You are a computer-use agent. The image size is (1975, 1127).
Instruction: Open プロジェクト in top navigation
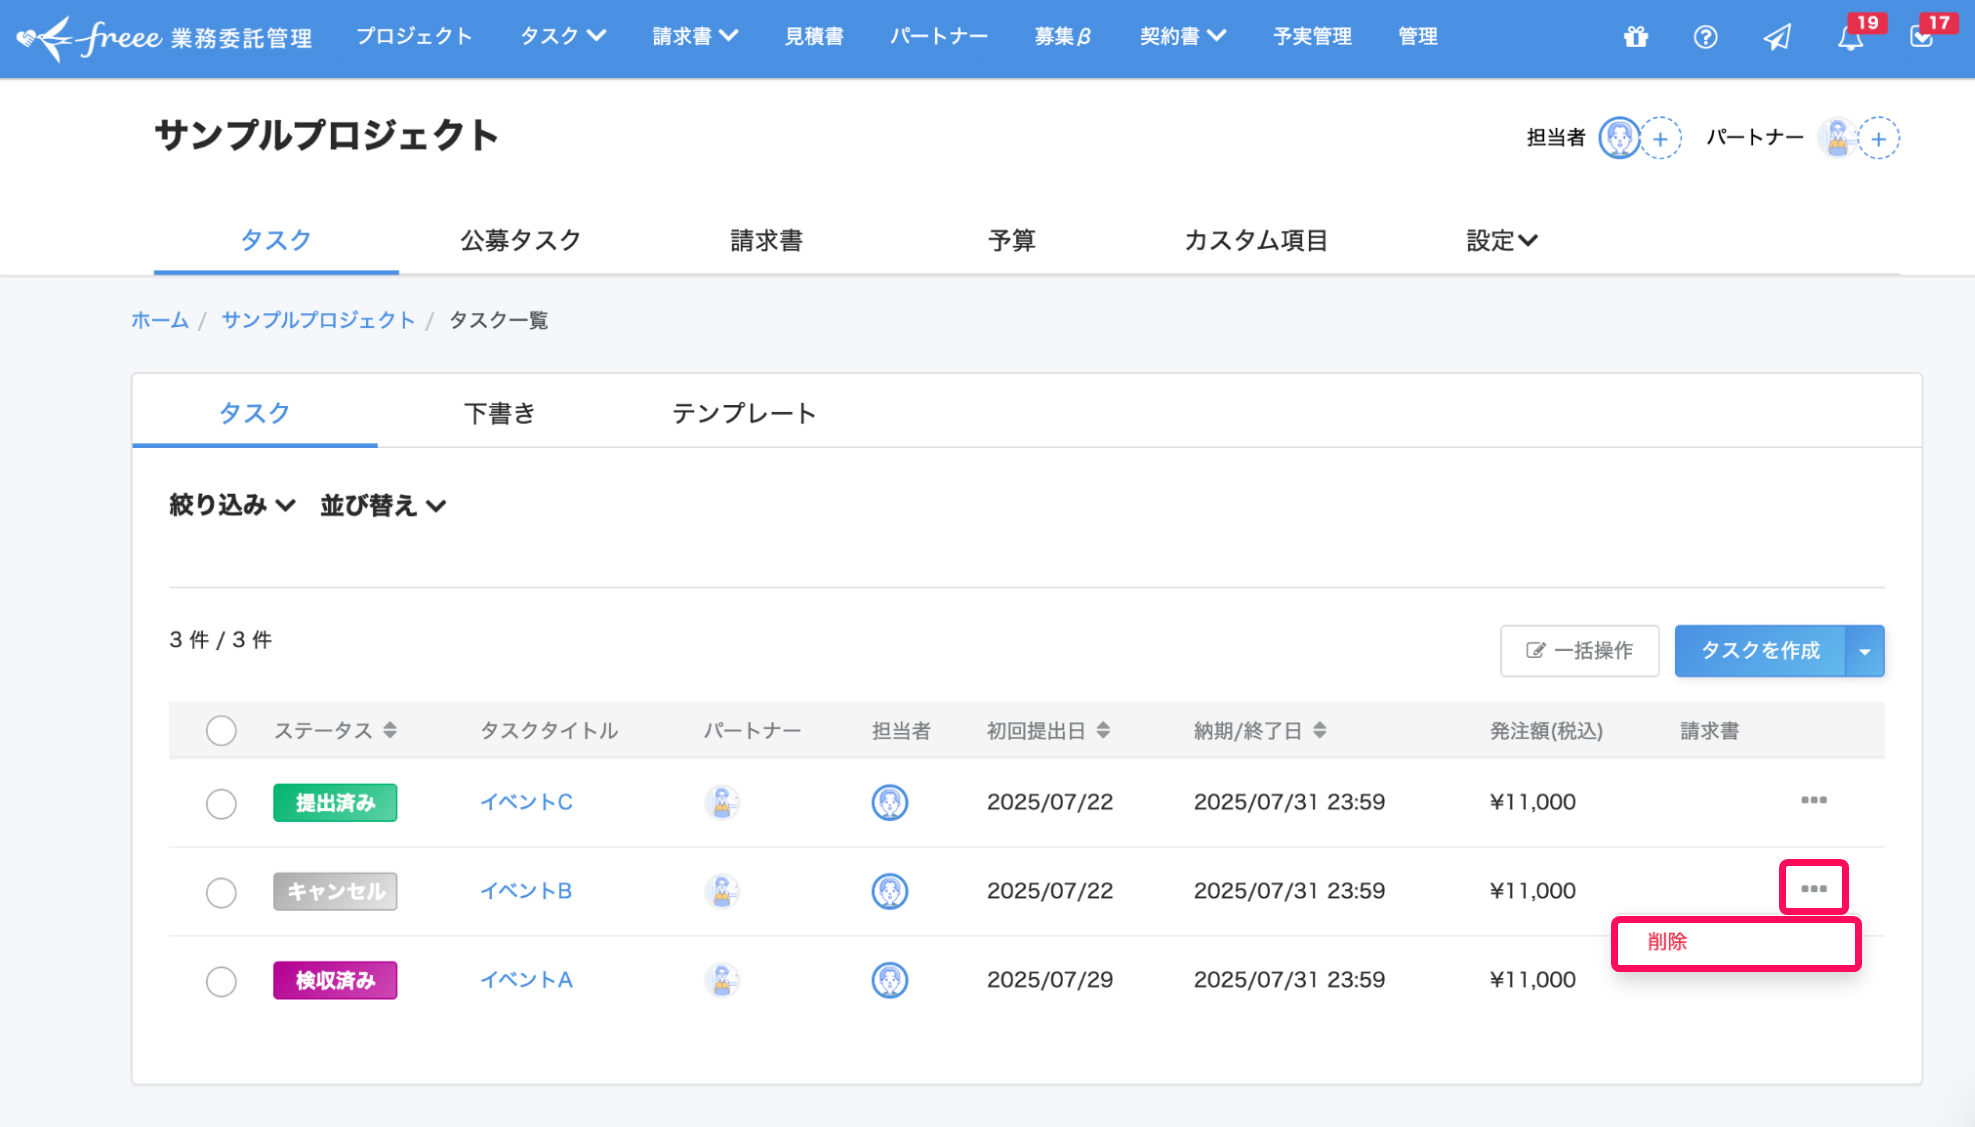414,36
